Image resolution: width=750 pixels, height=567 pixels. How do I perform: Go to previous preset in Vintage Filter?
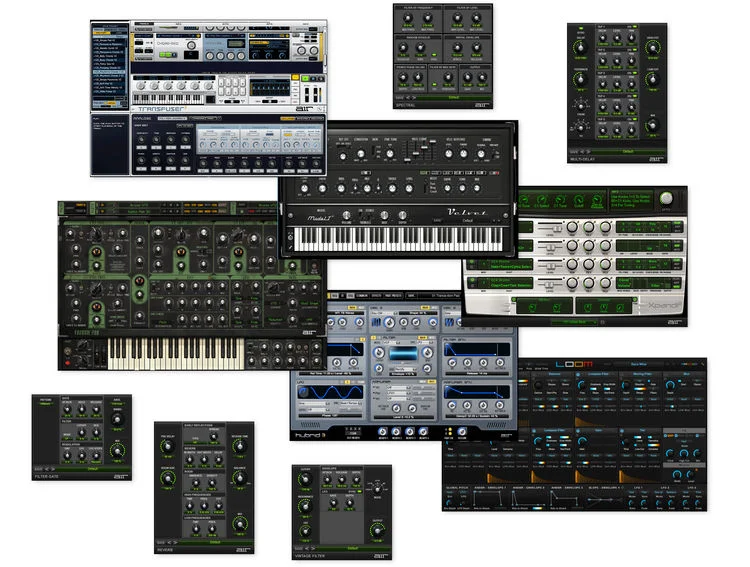[307, 548]
